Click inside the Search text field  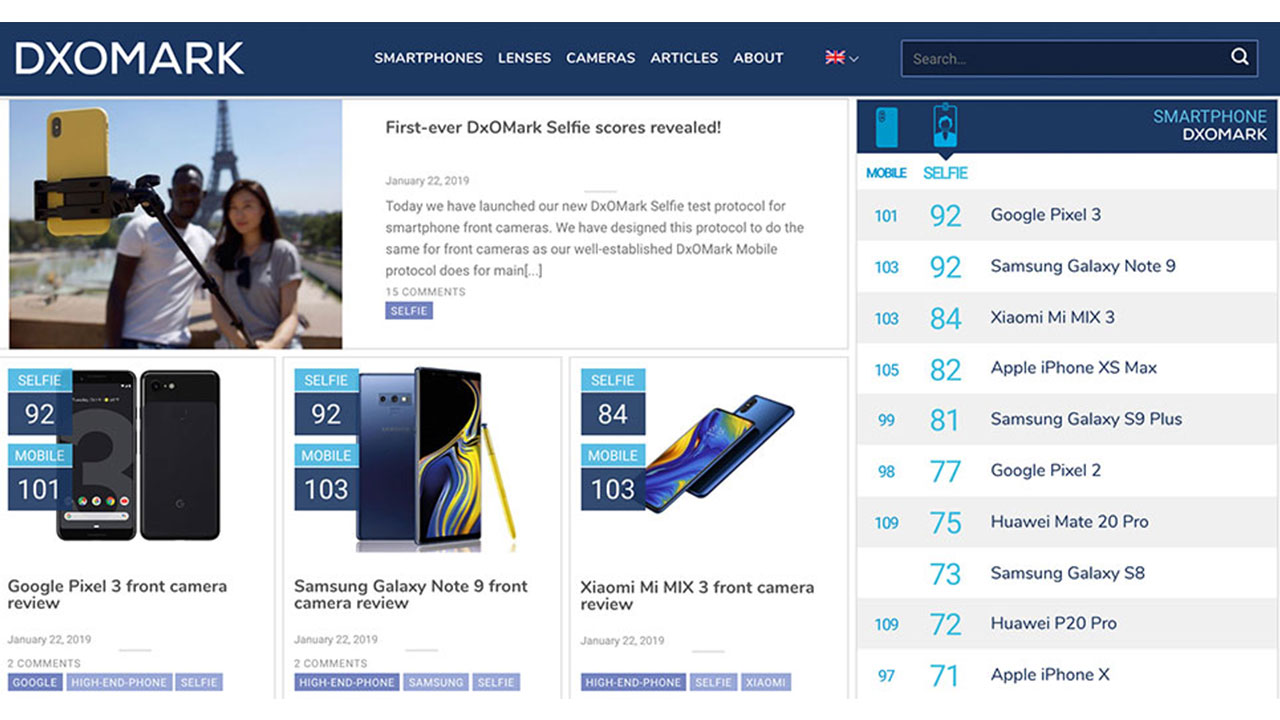point(1060,58)
